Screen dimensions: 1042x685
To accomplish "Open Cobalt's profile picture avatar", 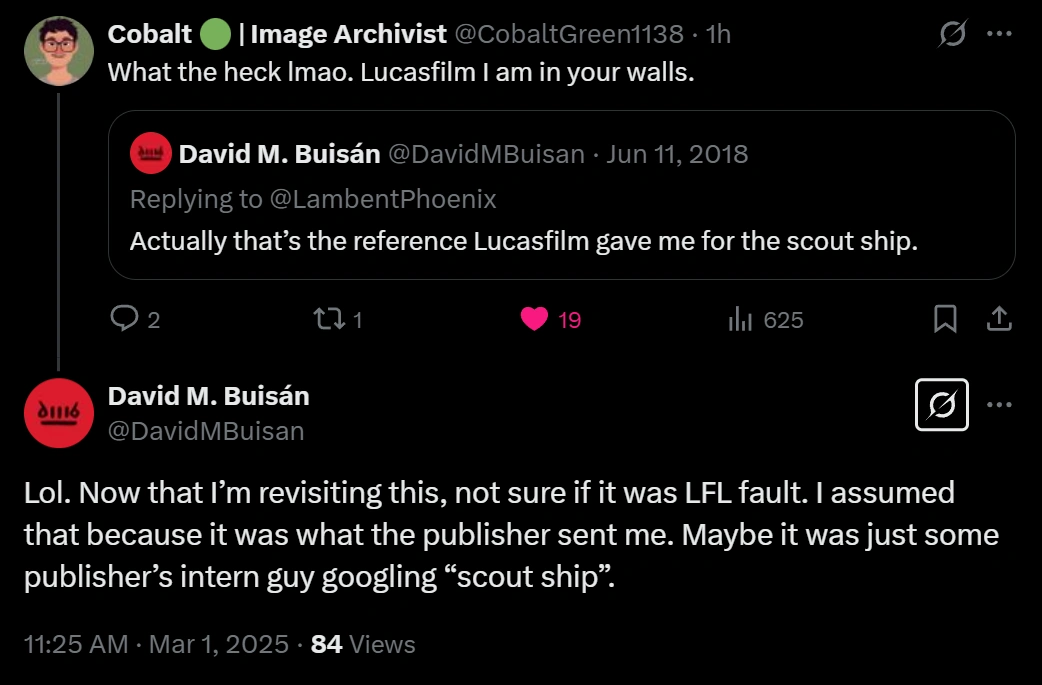I will coord(59,51).
